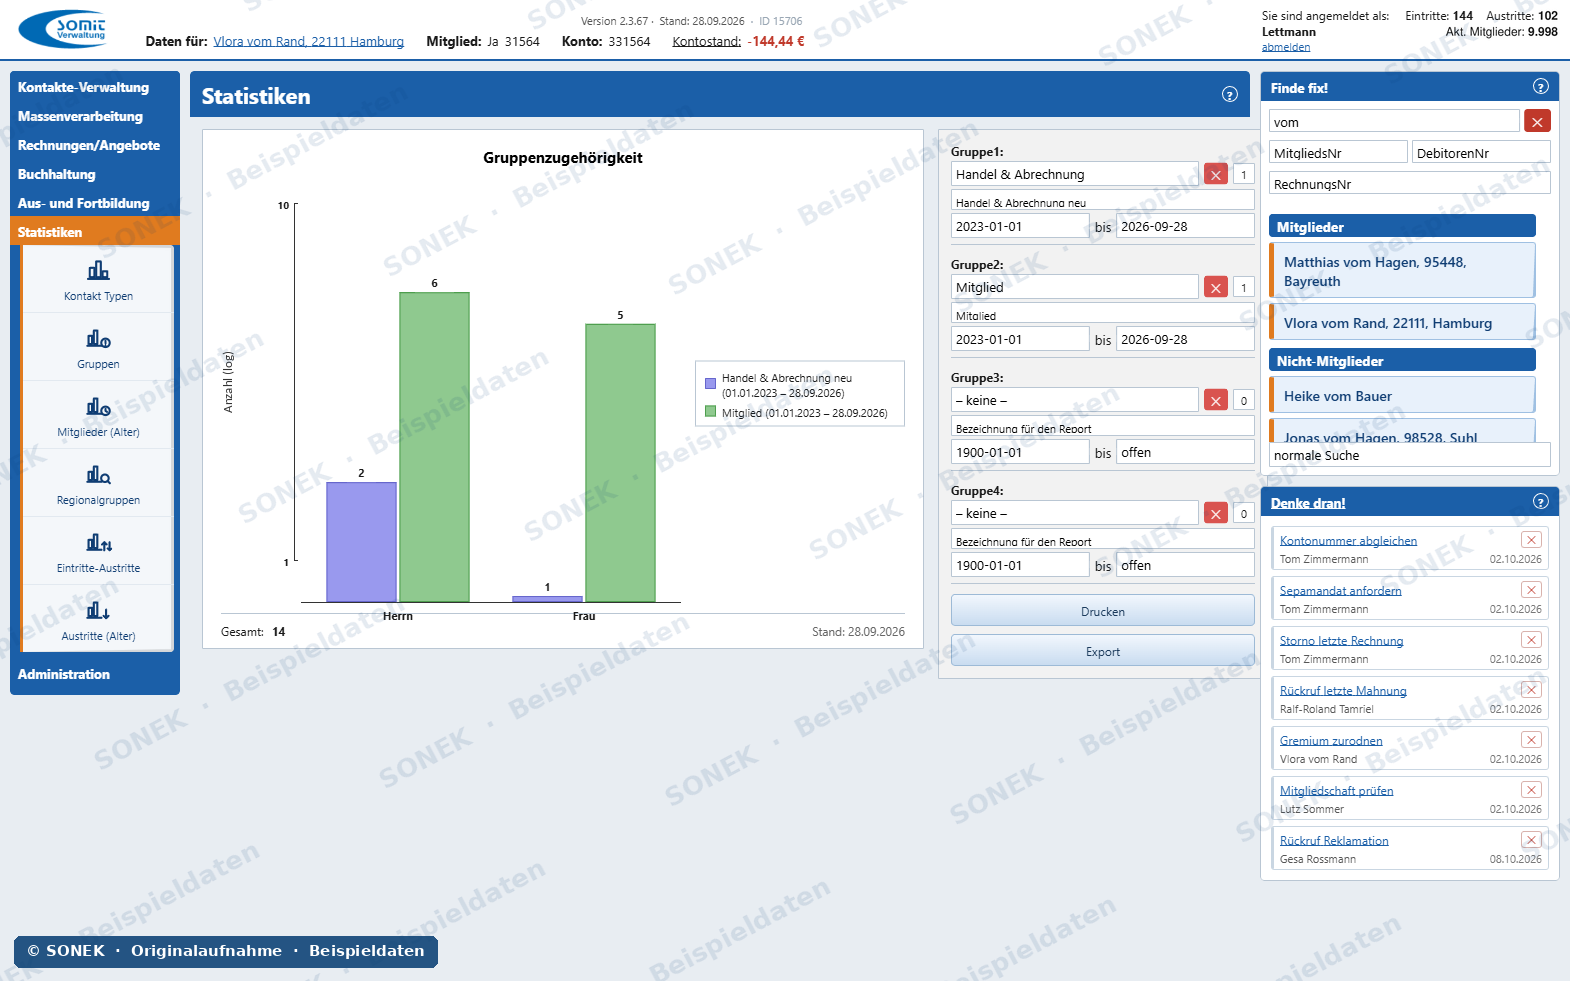The width and height of the screenshot is (1570, 981).
Task: Open the Austritte (Alter) statistics icon
Action: [x=98, y=611]
